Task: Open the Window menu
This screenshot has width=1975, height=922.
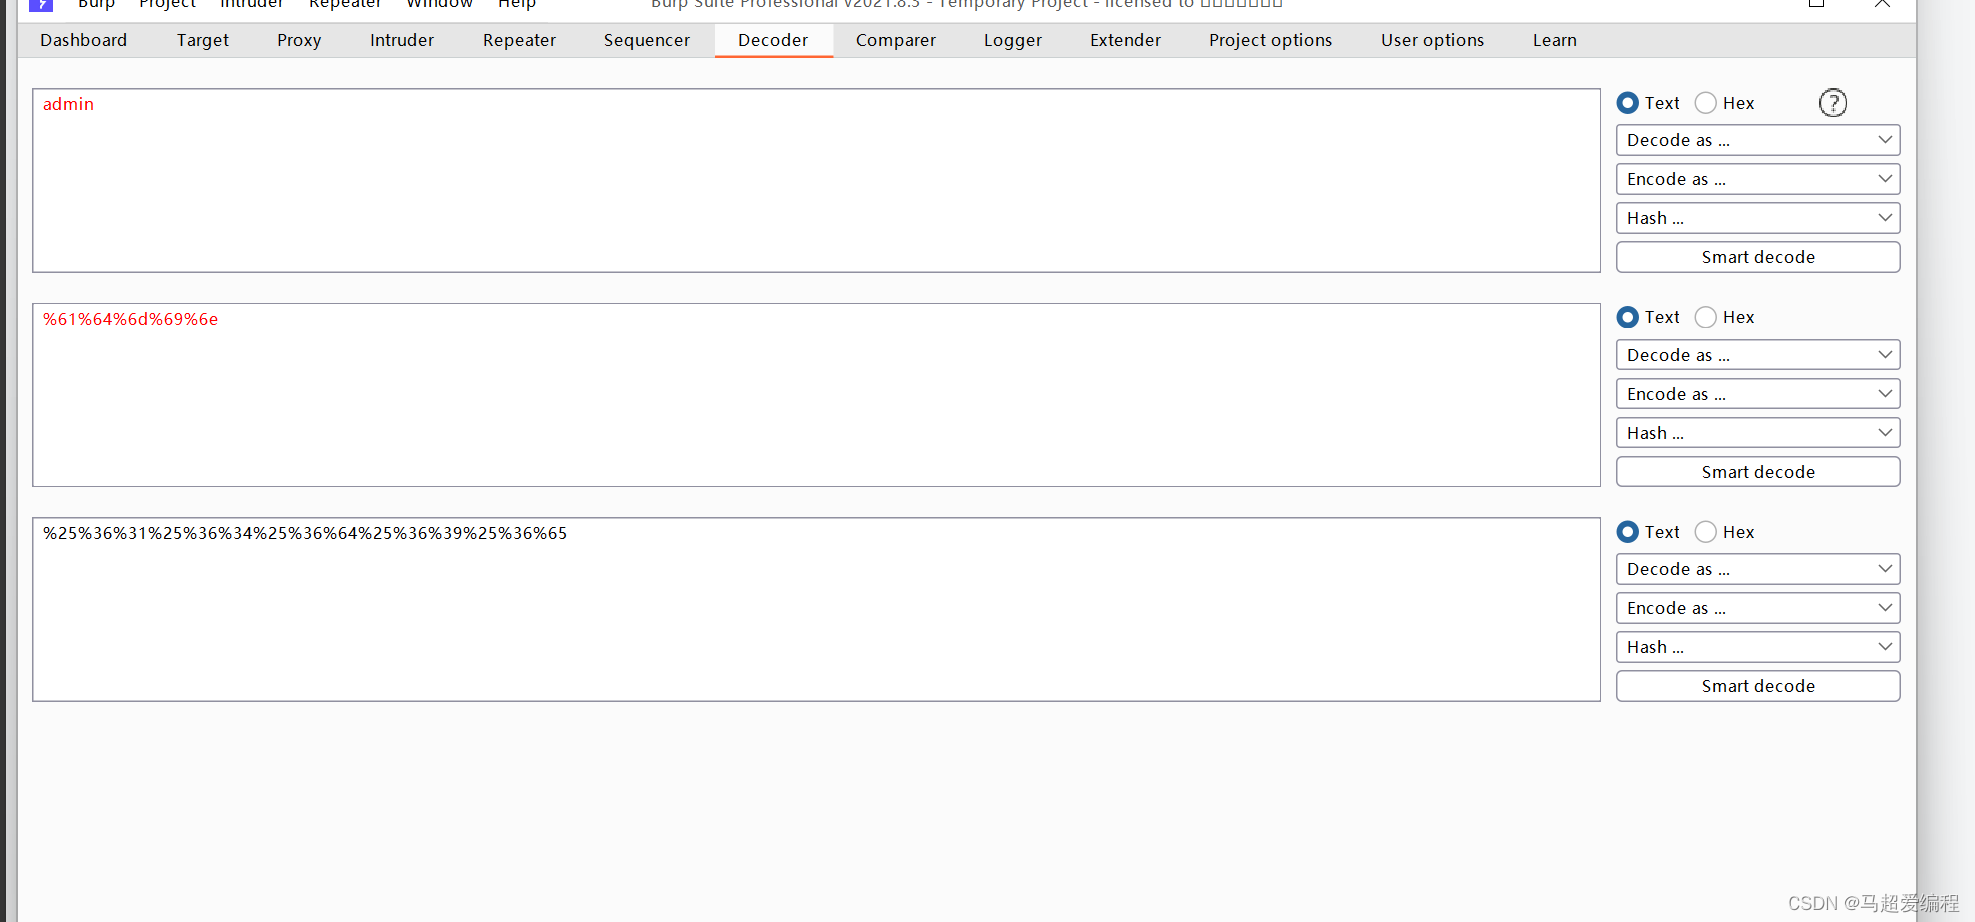Action: (x=439, y=4)
